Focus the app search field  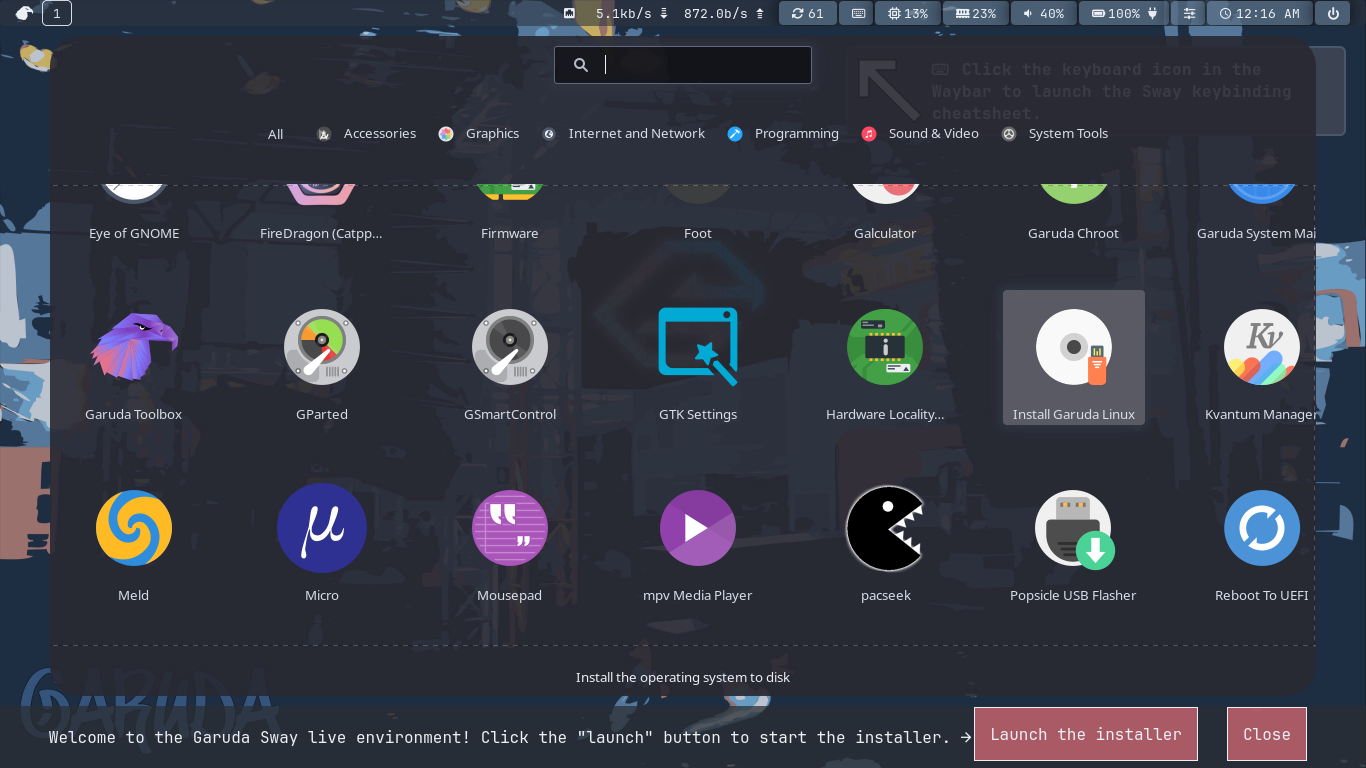(x=683, y=65)
